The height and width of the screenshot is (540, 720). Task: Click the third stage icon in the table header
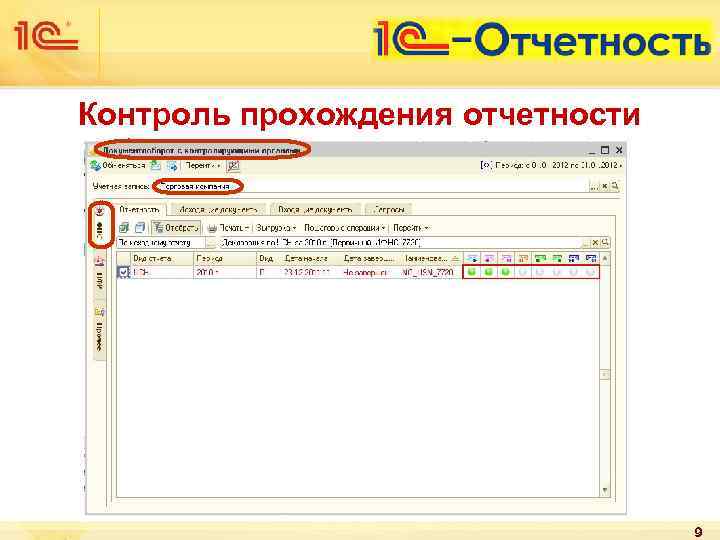click(x=506, y=259)
